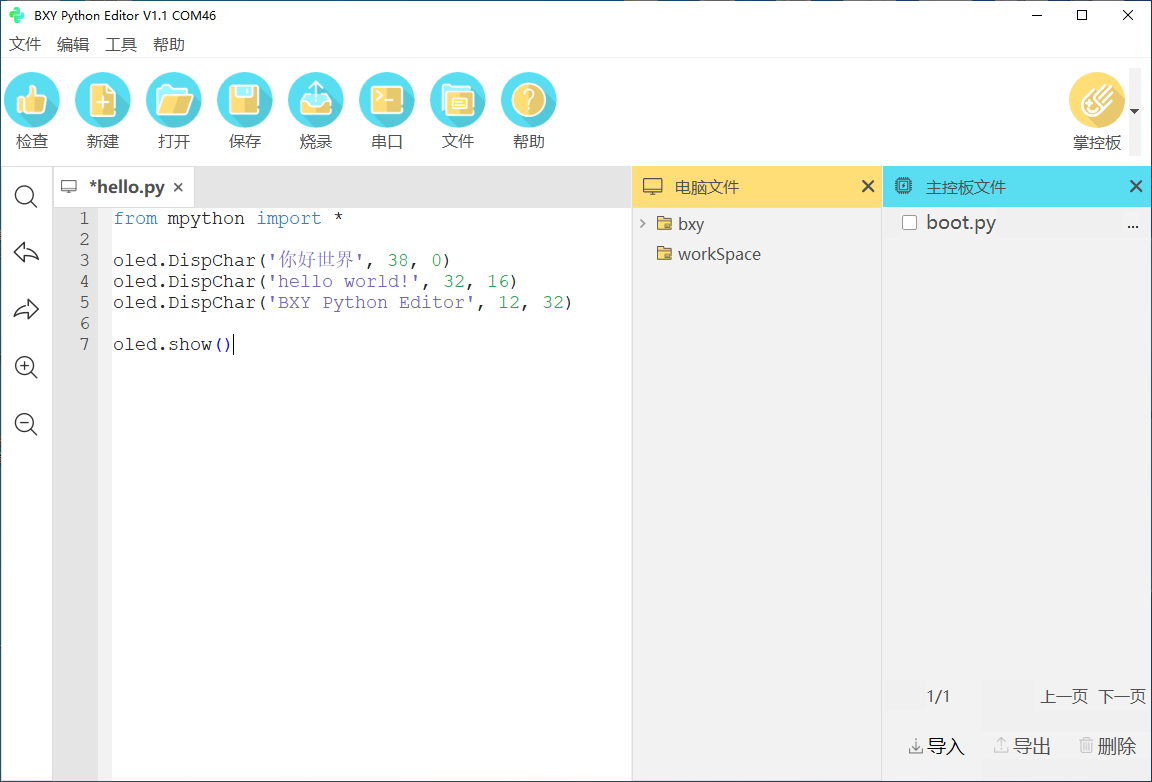Image resolution: width=1152 pixels, height=782 pixels.
Task: Redo with the right-curved arrow icon
Action: 26,309
